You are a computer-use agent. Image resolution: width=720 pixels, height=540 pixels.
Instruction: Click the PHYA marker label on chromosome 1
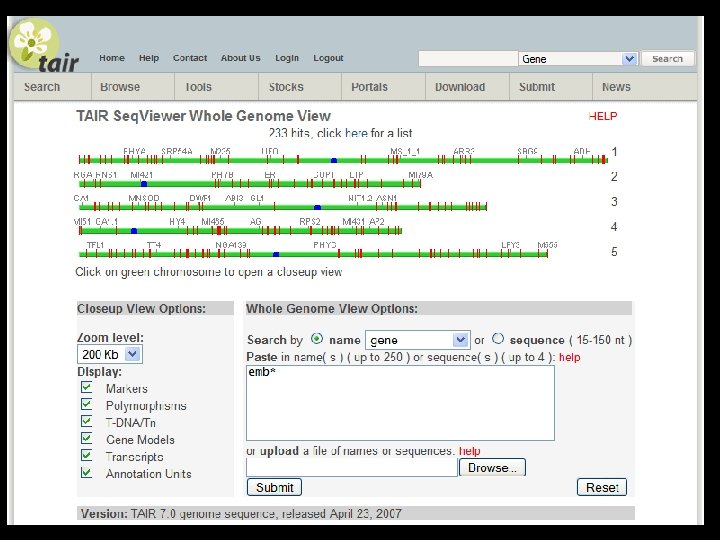(x=135, y=151)
